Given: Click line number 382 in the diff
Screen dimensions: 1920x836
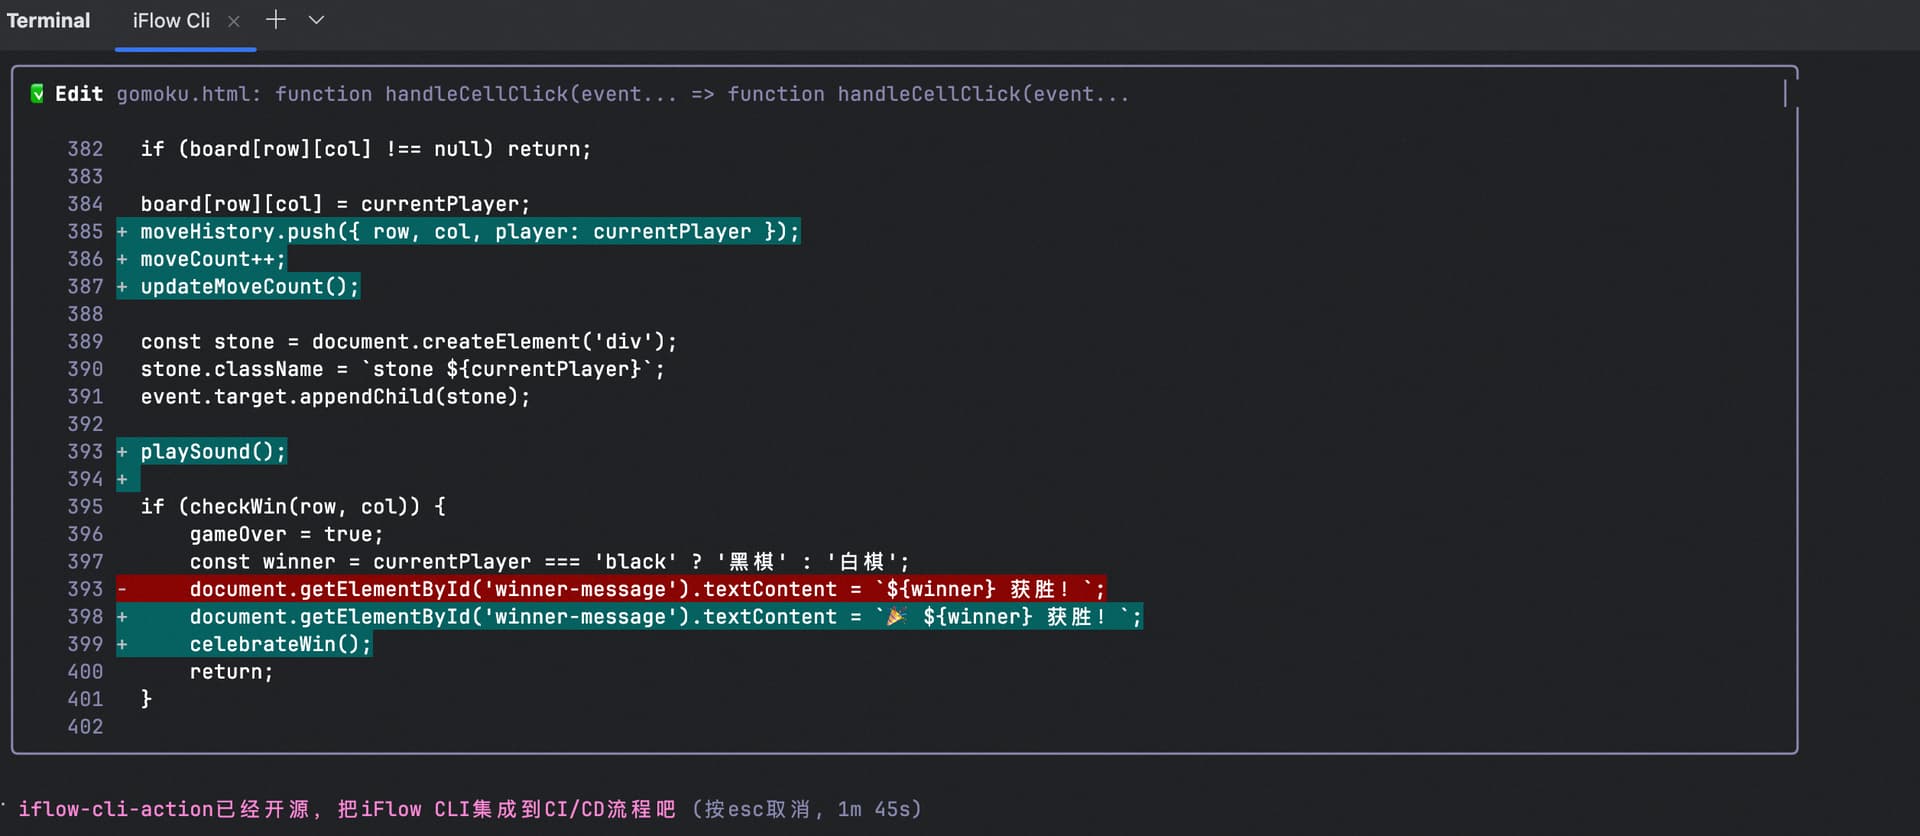Looking at the screenshot, I should (x=85, y=149).
